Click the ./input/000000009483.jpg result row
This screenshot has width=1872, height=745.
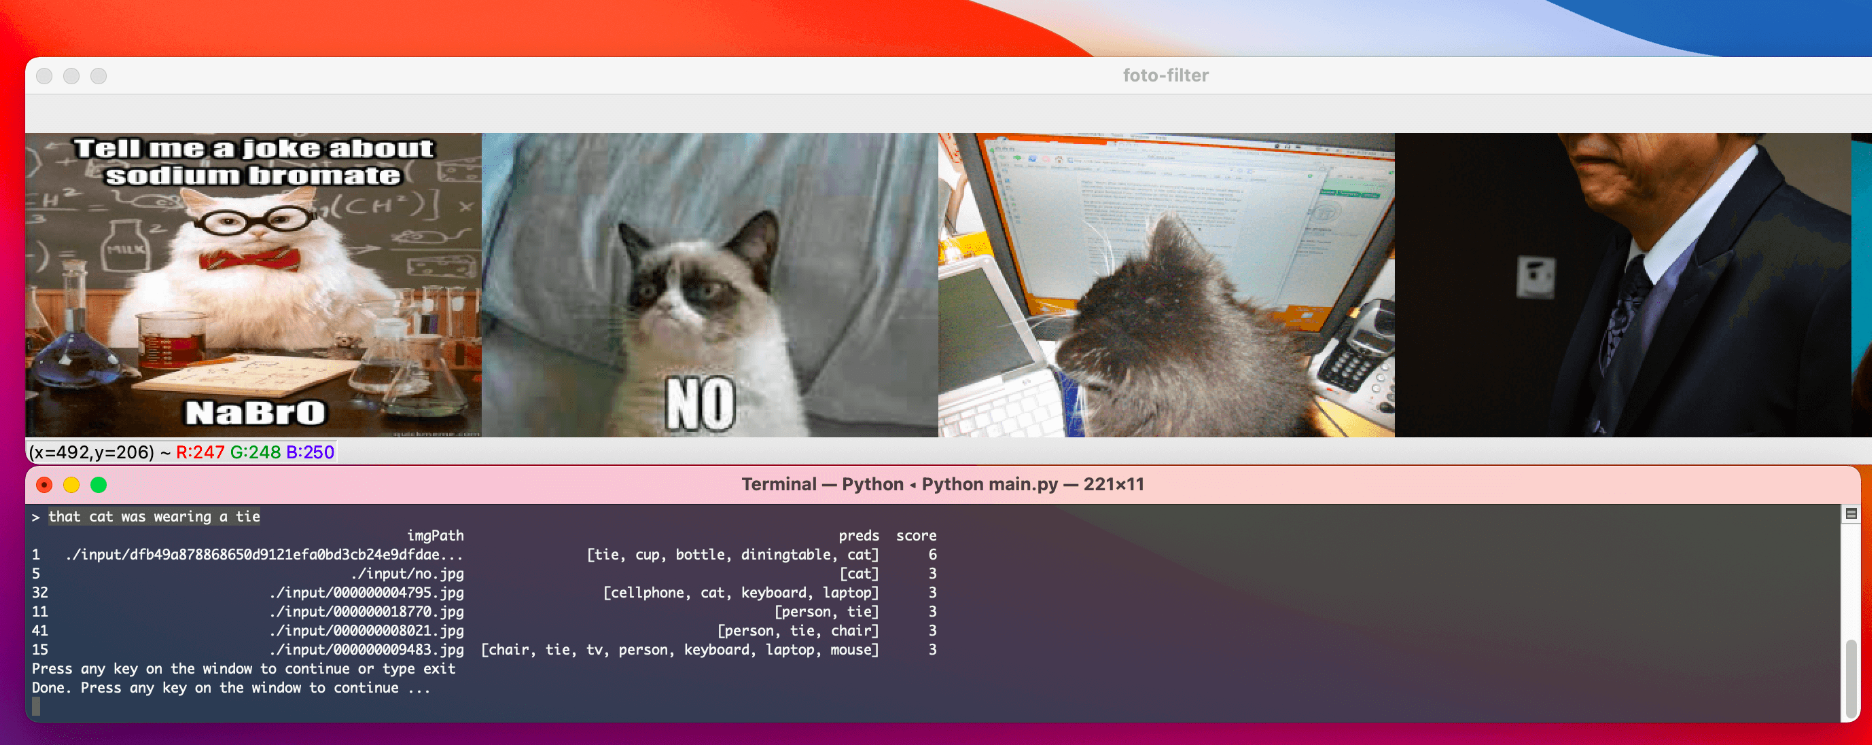(366, 650)
